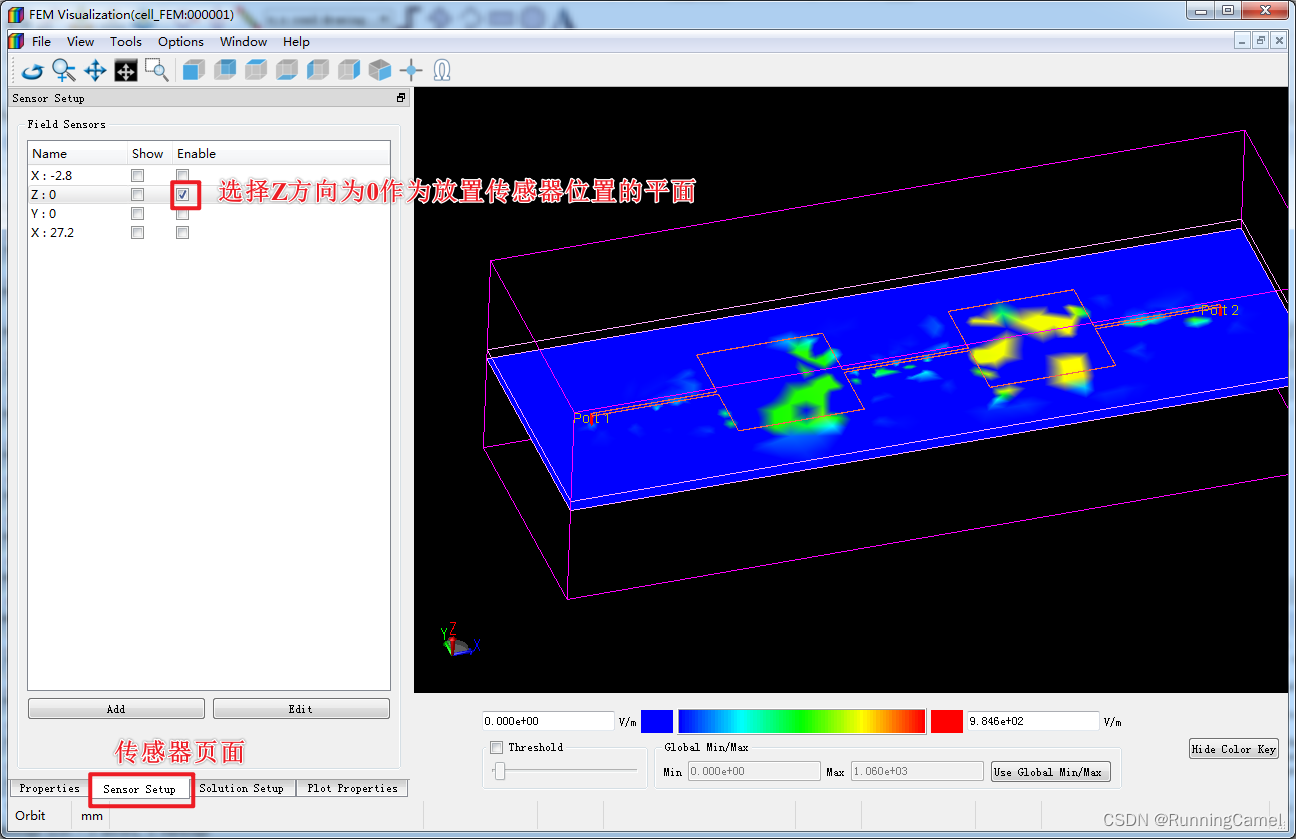
Task: Click the Edit sensor button
Action: click(301, 709)
